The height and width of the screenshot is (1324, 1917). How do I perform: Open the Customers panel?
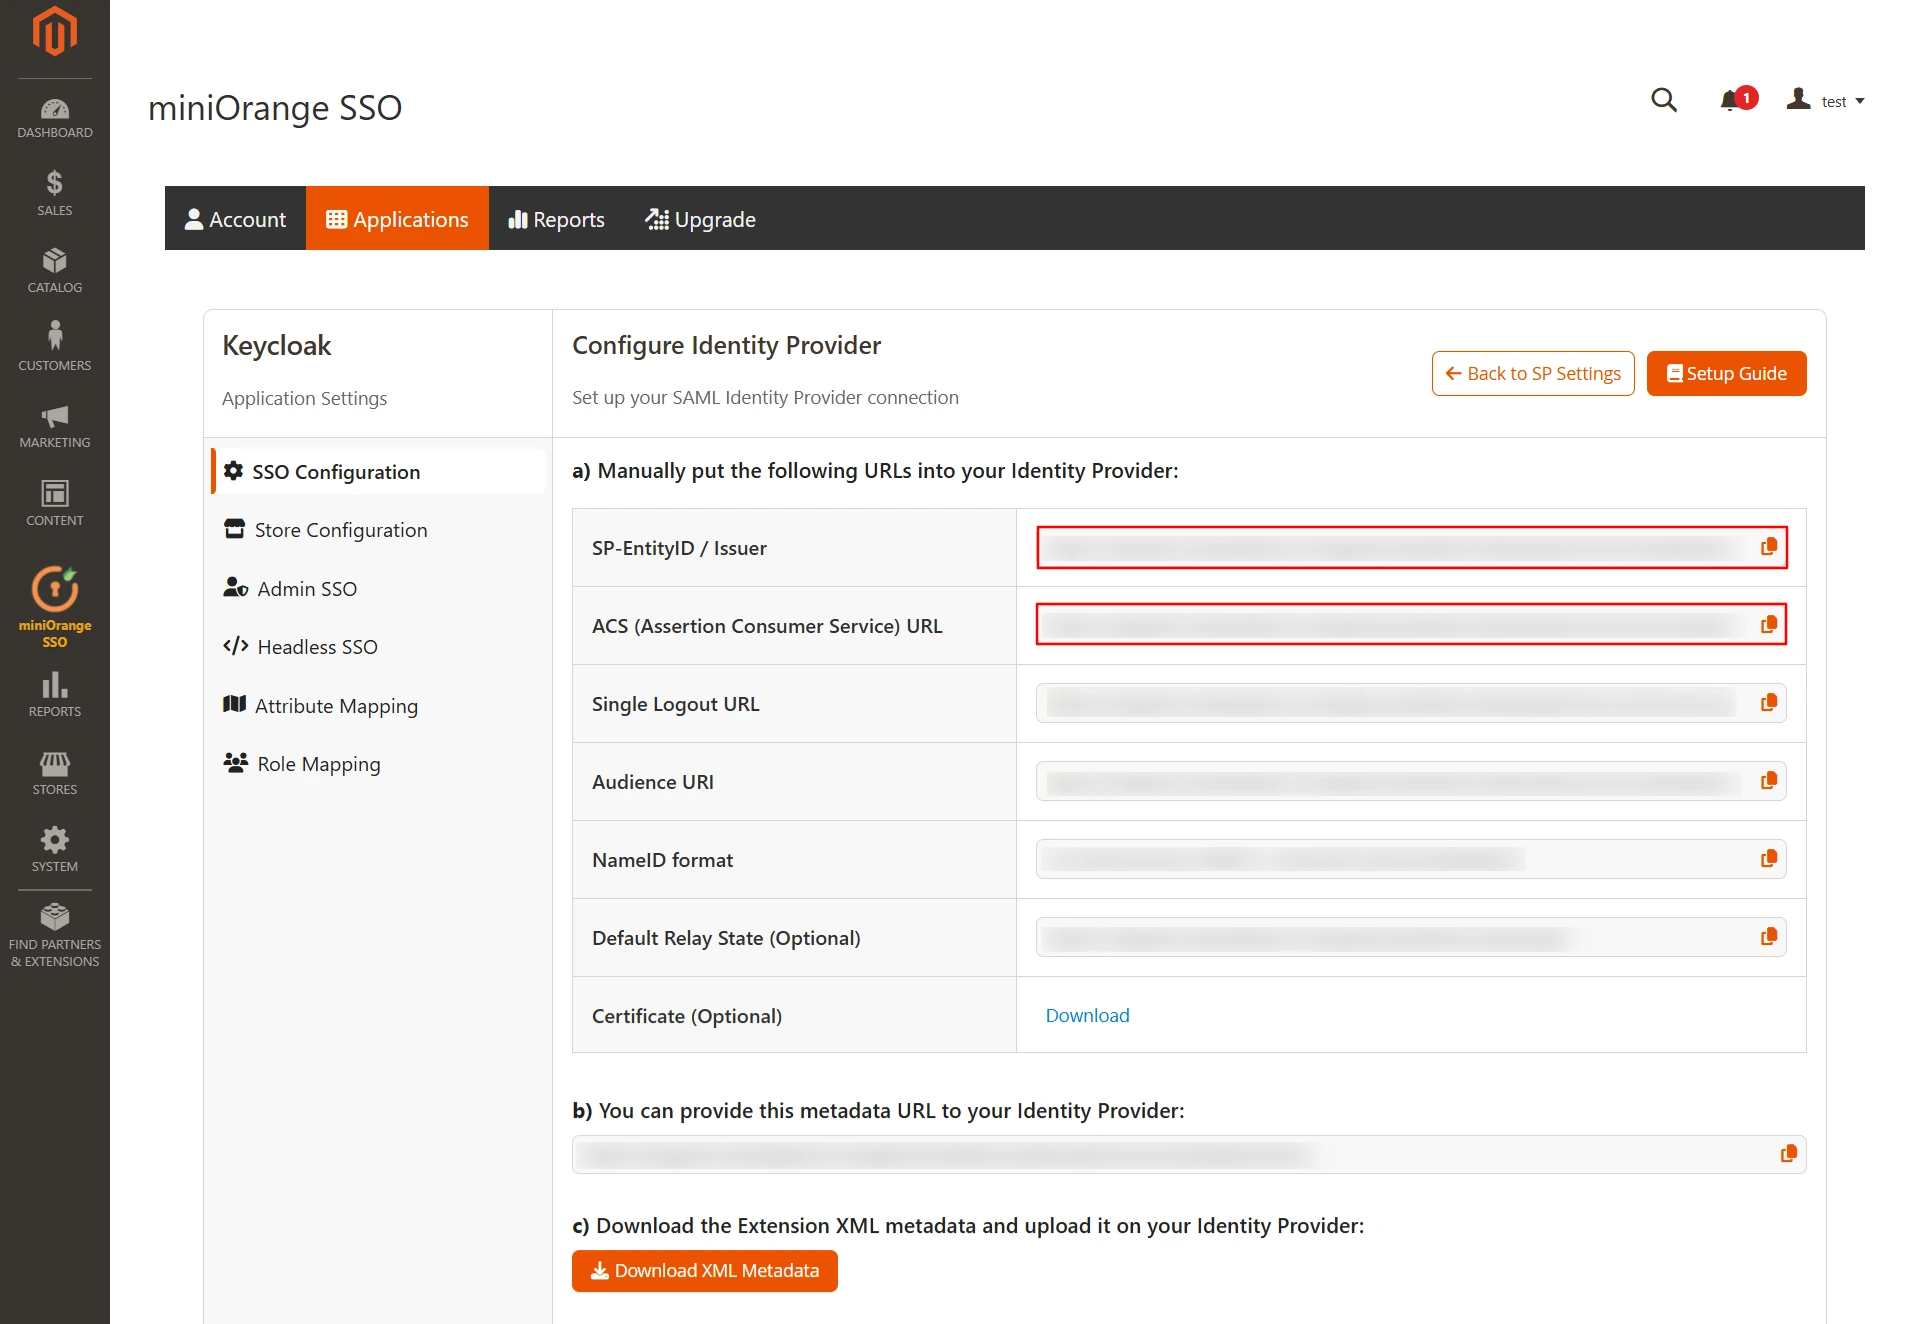point(54,345)
